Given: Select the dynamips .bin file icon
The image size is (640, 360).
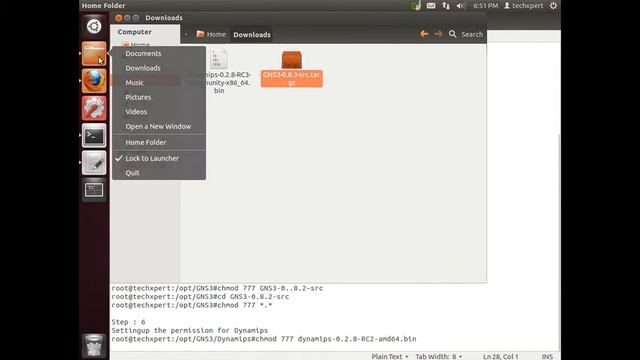Looking at the screenshot, I should tap(219, 59).
